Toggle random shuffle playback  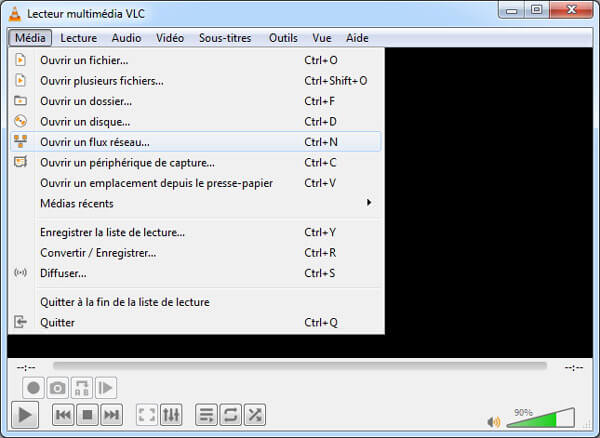[x=255, y=415]
